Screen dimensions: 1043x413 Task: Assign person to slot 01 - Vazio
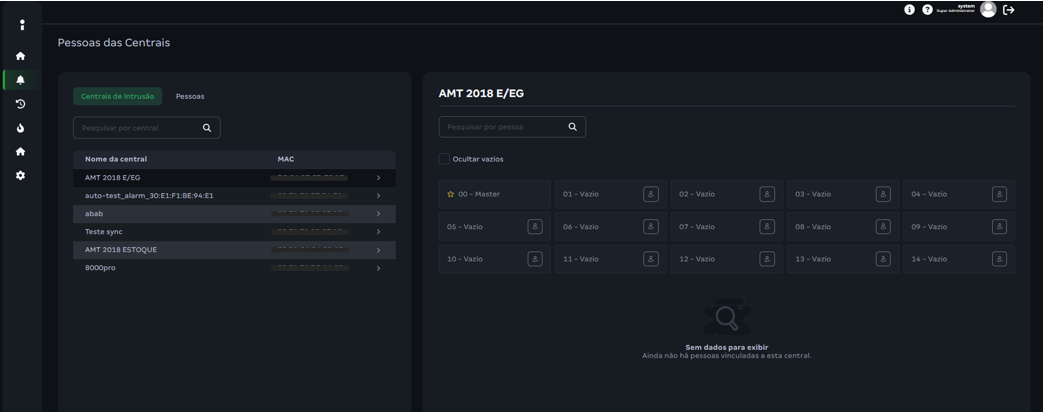point(651,194)
